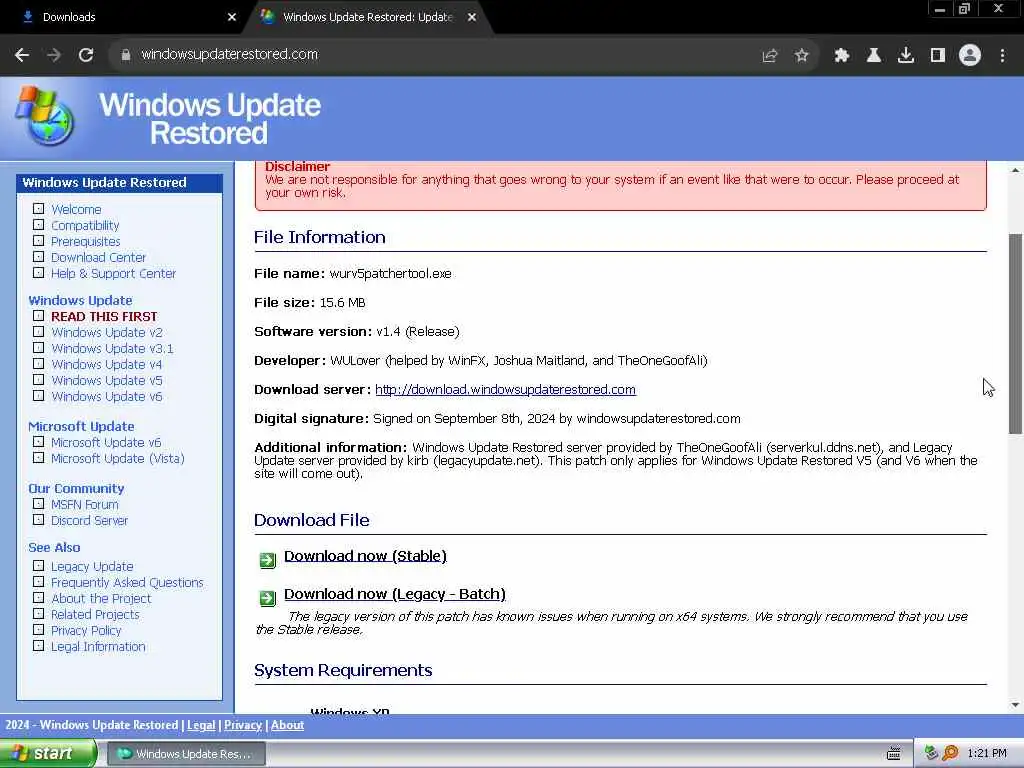Close the Windows Update Restored tab
This screenshot has width=1024, height=768.
[x=472, y=17]
